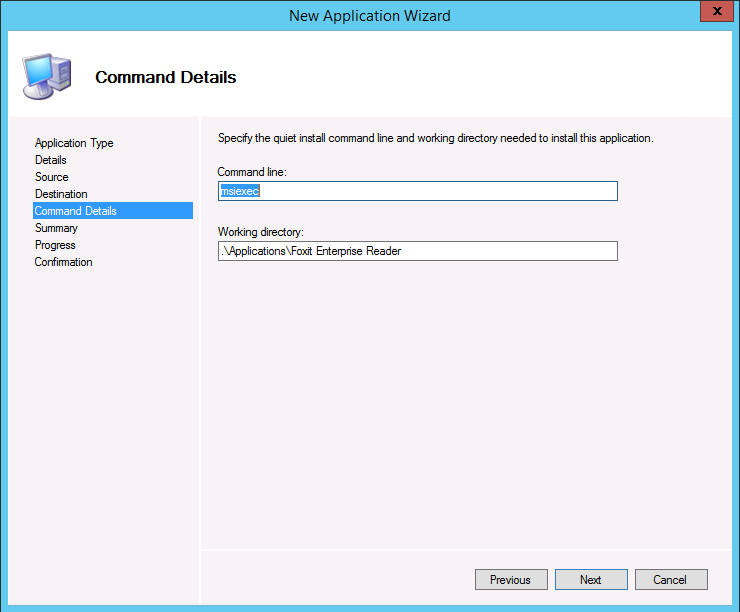740x612 pixels.
Task: Open the Confirmation step
Action: click(x=63, y=262)
